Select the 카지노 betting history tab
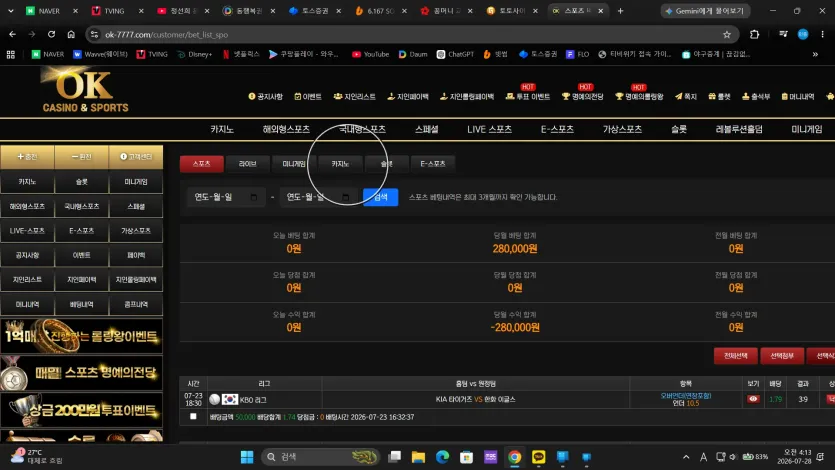This screenshot has height=470, width=835. point(340,164)
